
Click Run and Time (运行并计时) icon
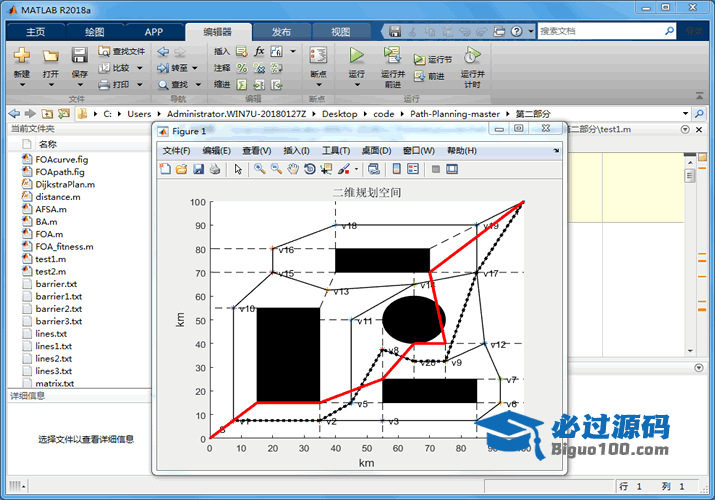(472, 56)
